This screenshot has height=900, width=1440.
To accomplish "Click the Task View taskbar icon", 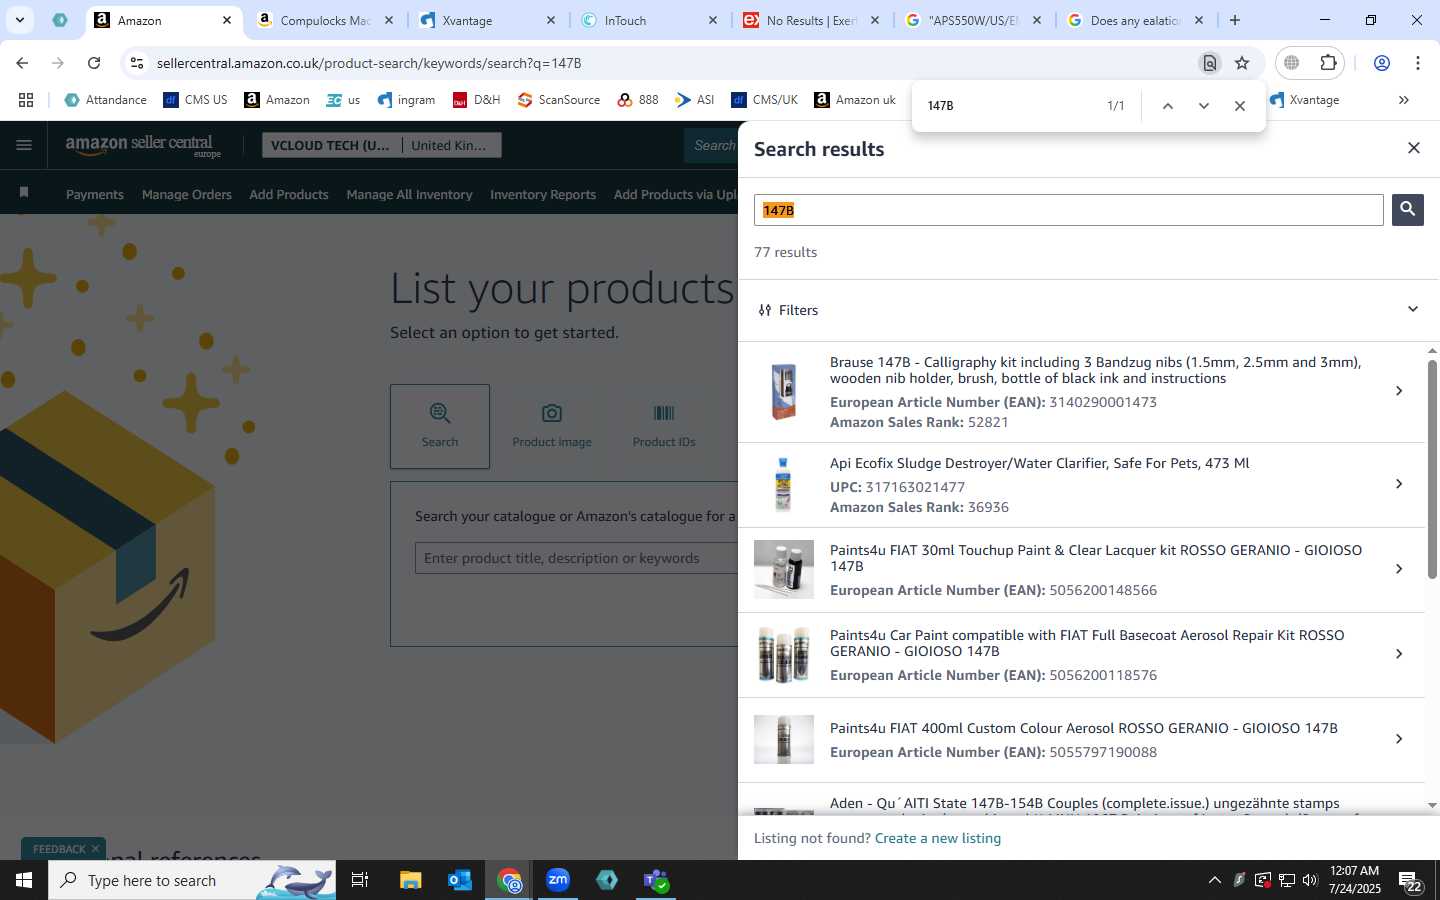I will (x=360, y=880).
